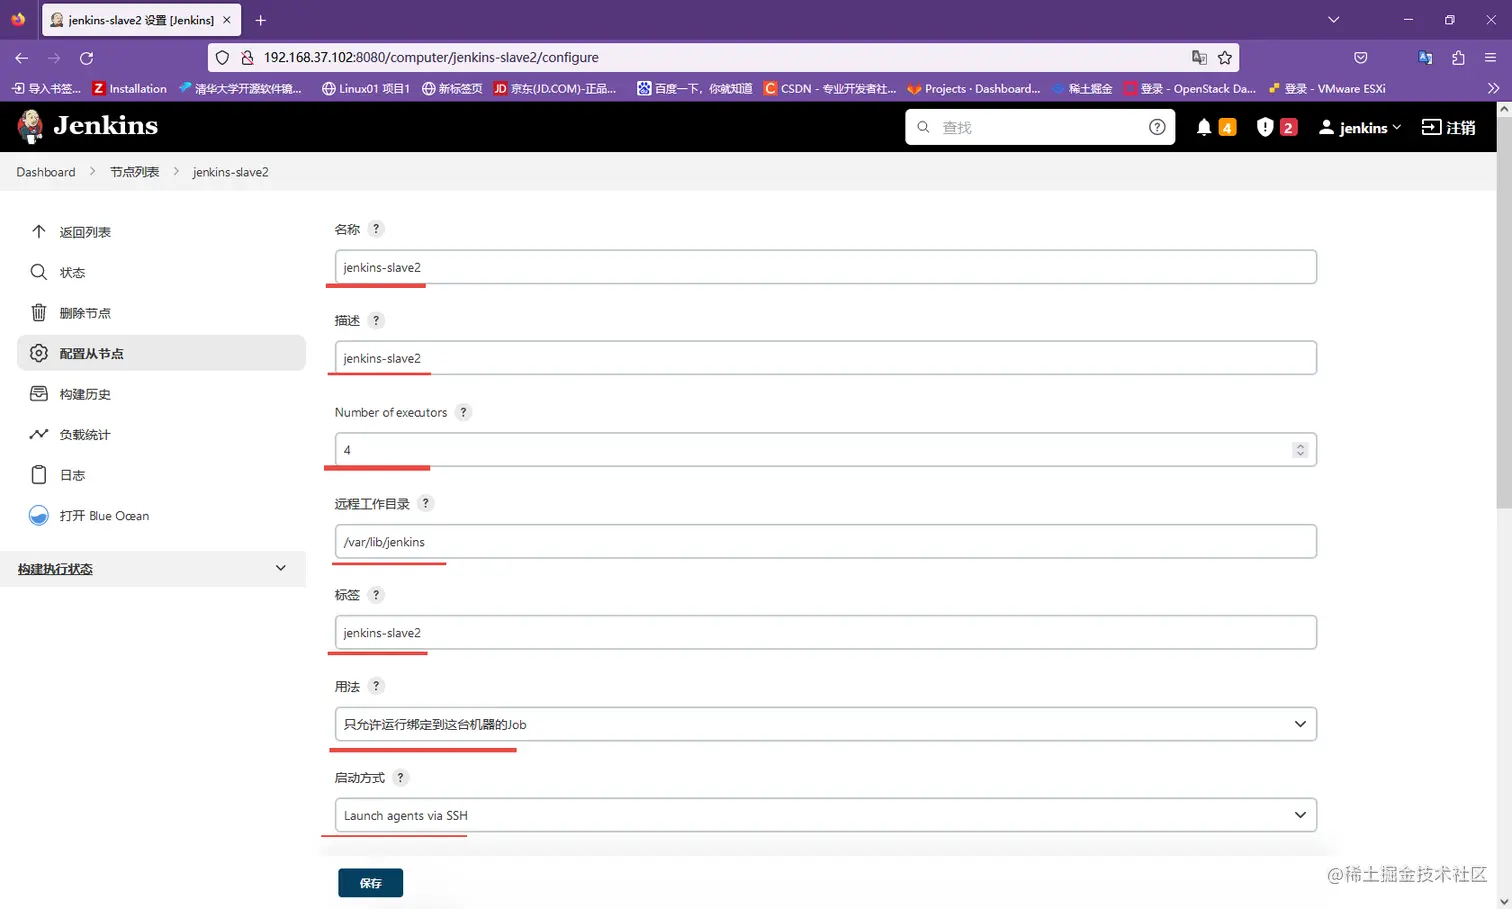Click the delete node trash icon
1512x909 pixels.
[x=39, y=312]
